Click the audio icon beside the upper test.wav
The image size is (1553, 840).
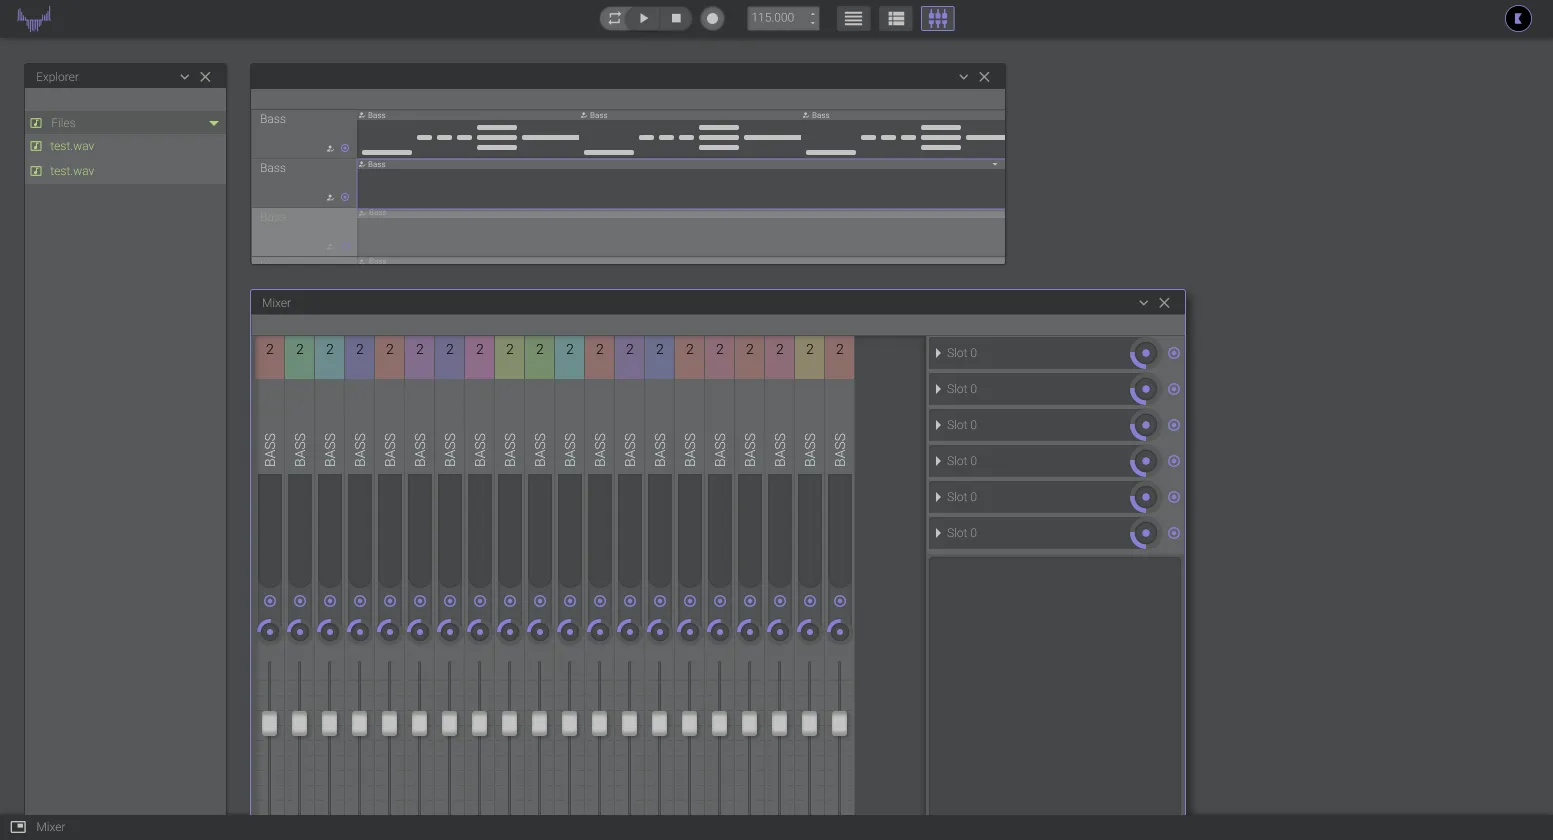pyautogui.click(x=36, y=146)
